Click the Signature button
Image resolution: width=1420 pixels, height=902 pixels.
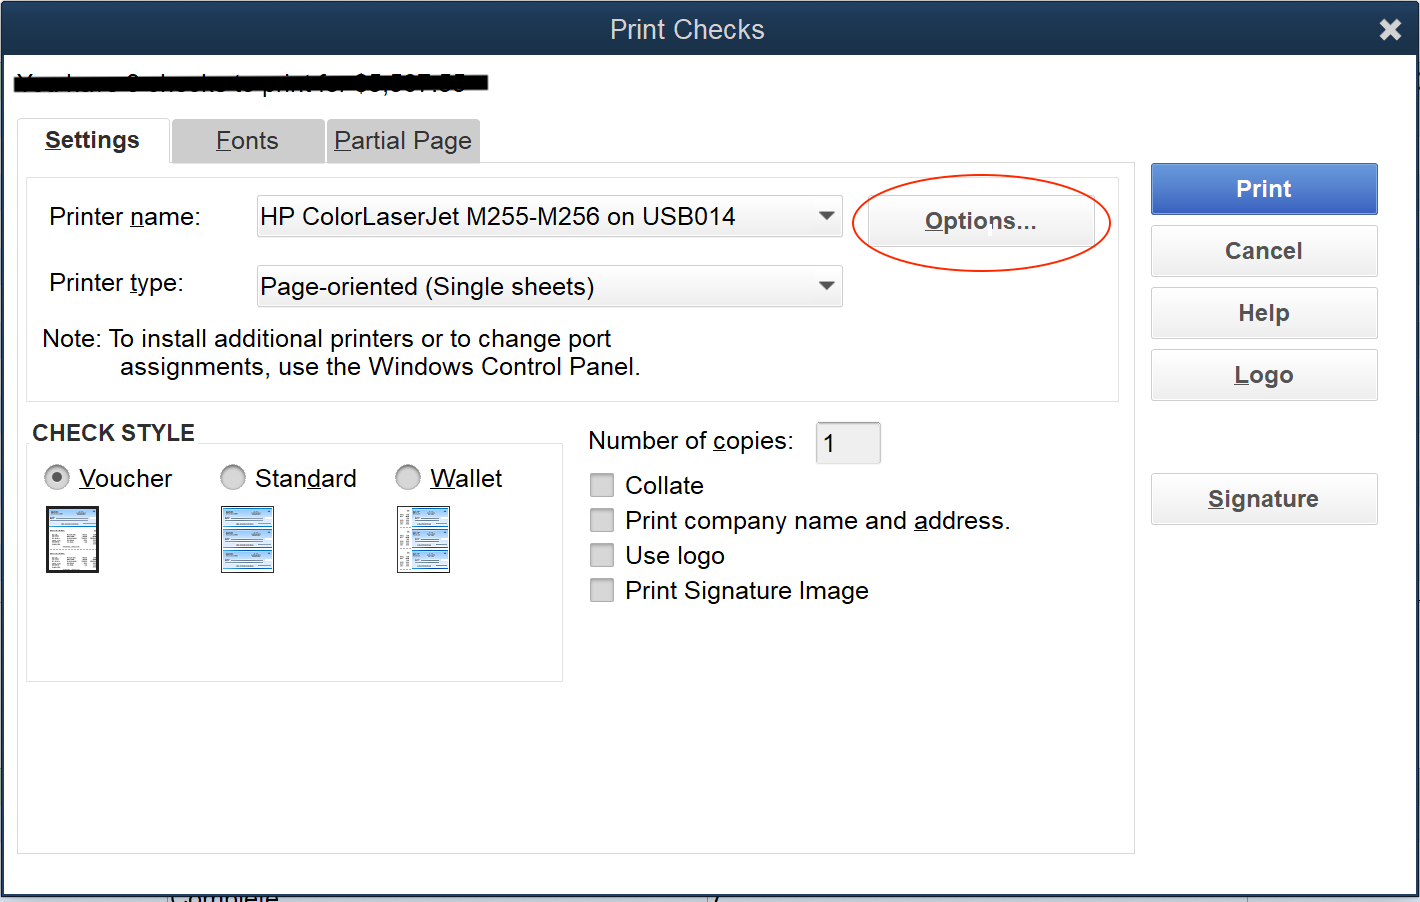(1263, 499)
